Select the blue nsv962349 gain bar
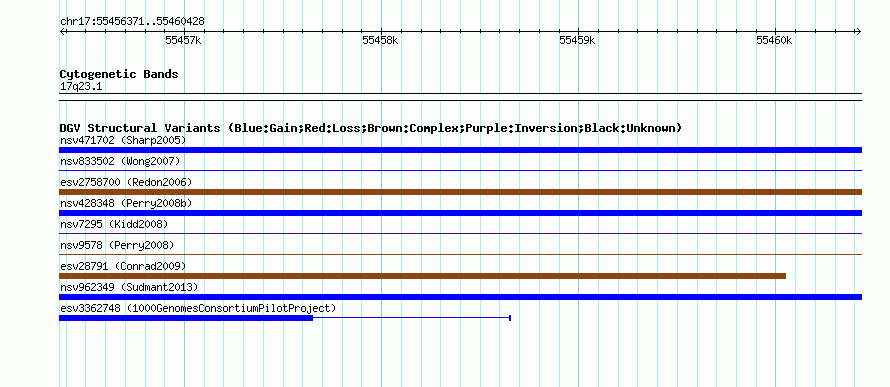The width and height of the screenshot is (890, 387). click(460, 297)
